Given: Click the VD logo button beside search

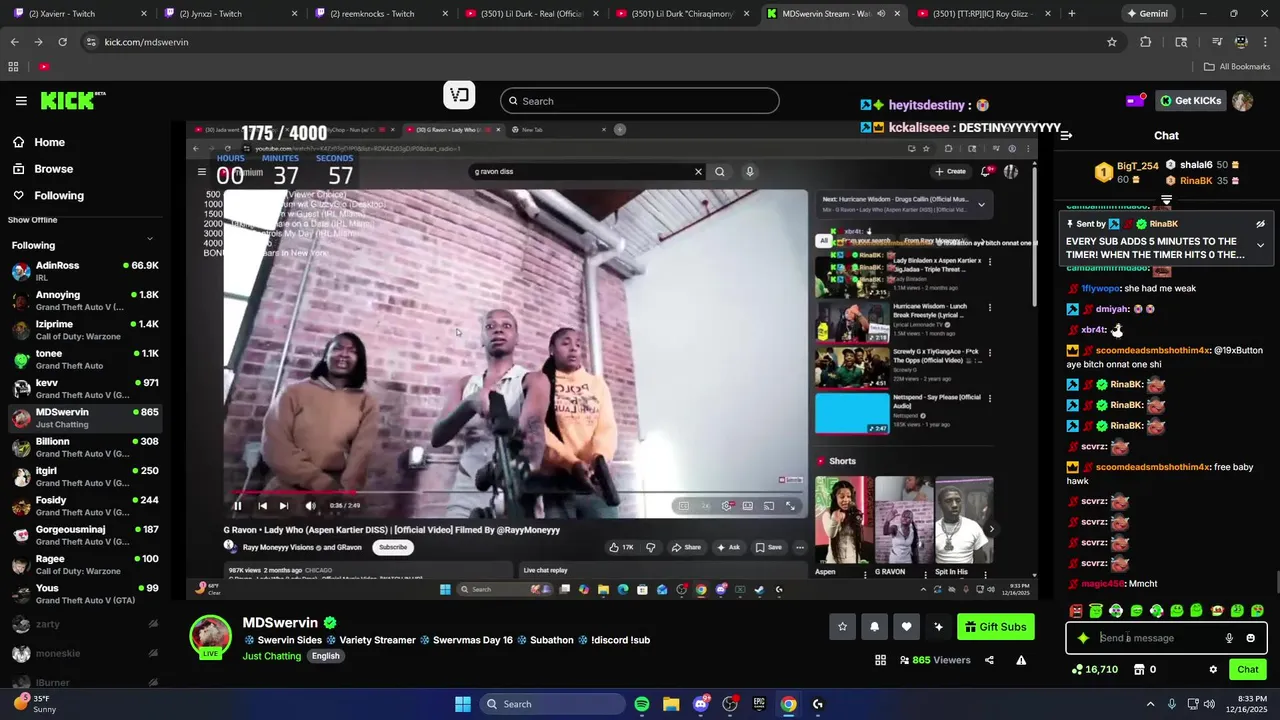Looking at the screenshot, I should pyautogui.click(x=459, y=96).
